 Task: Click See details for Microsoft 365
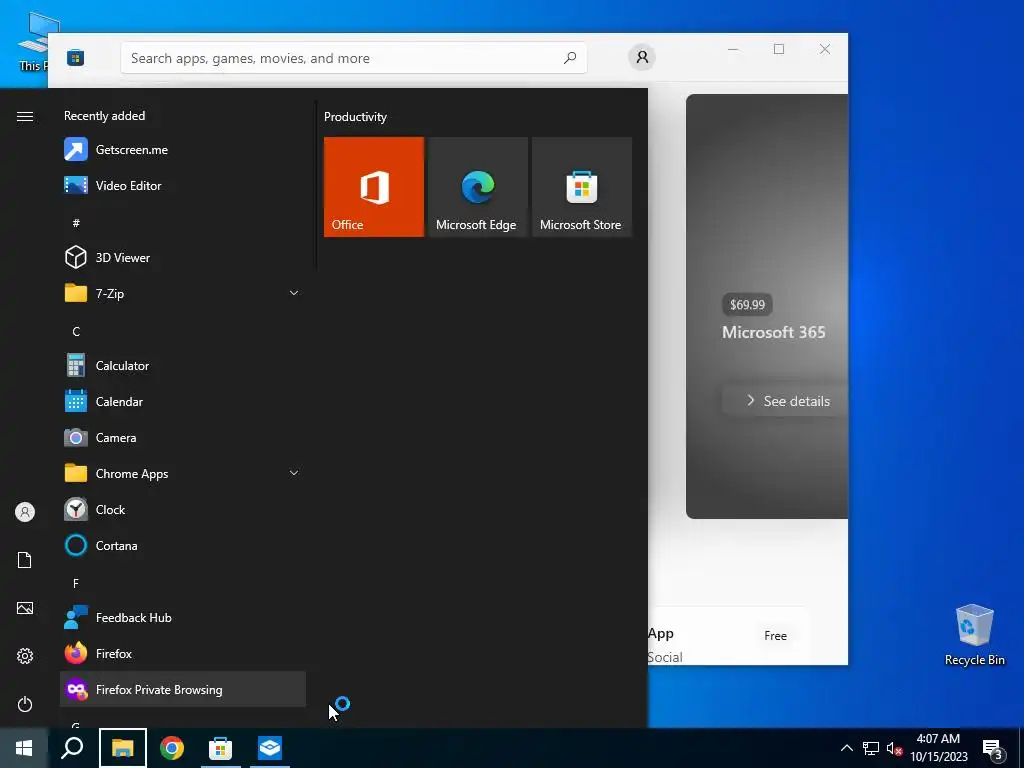coord(786,401)
